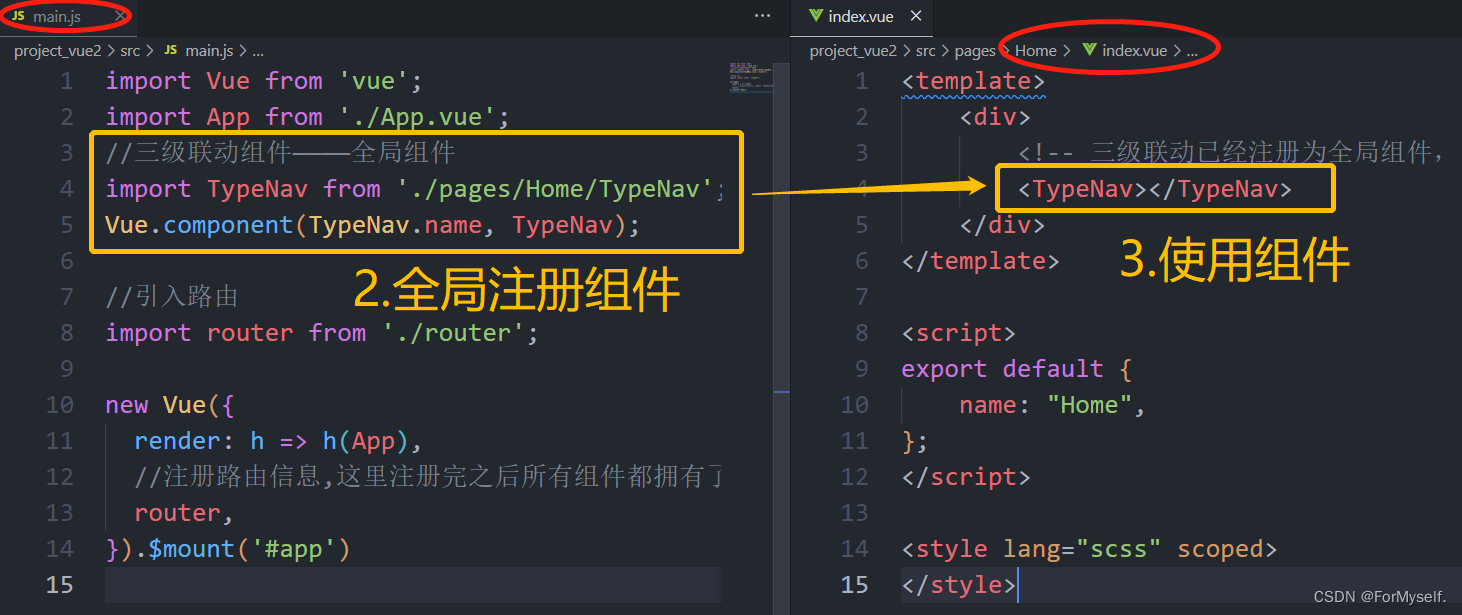The image size is (1462, 615).
Task: Click the JS icon in main.js breadcrumb path
Action: (x=168, y=49)
